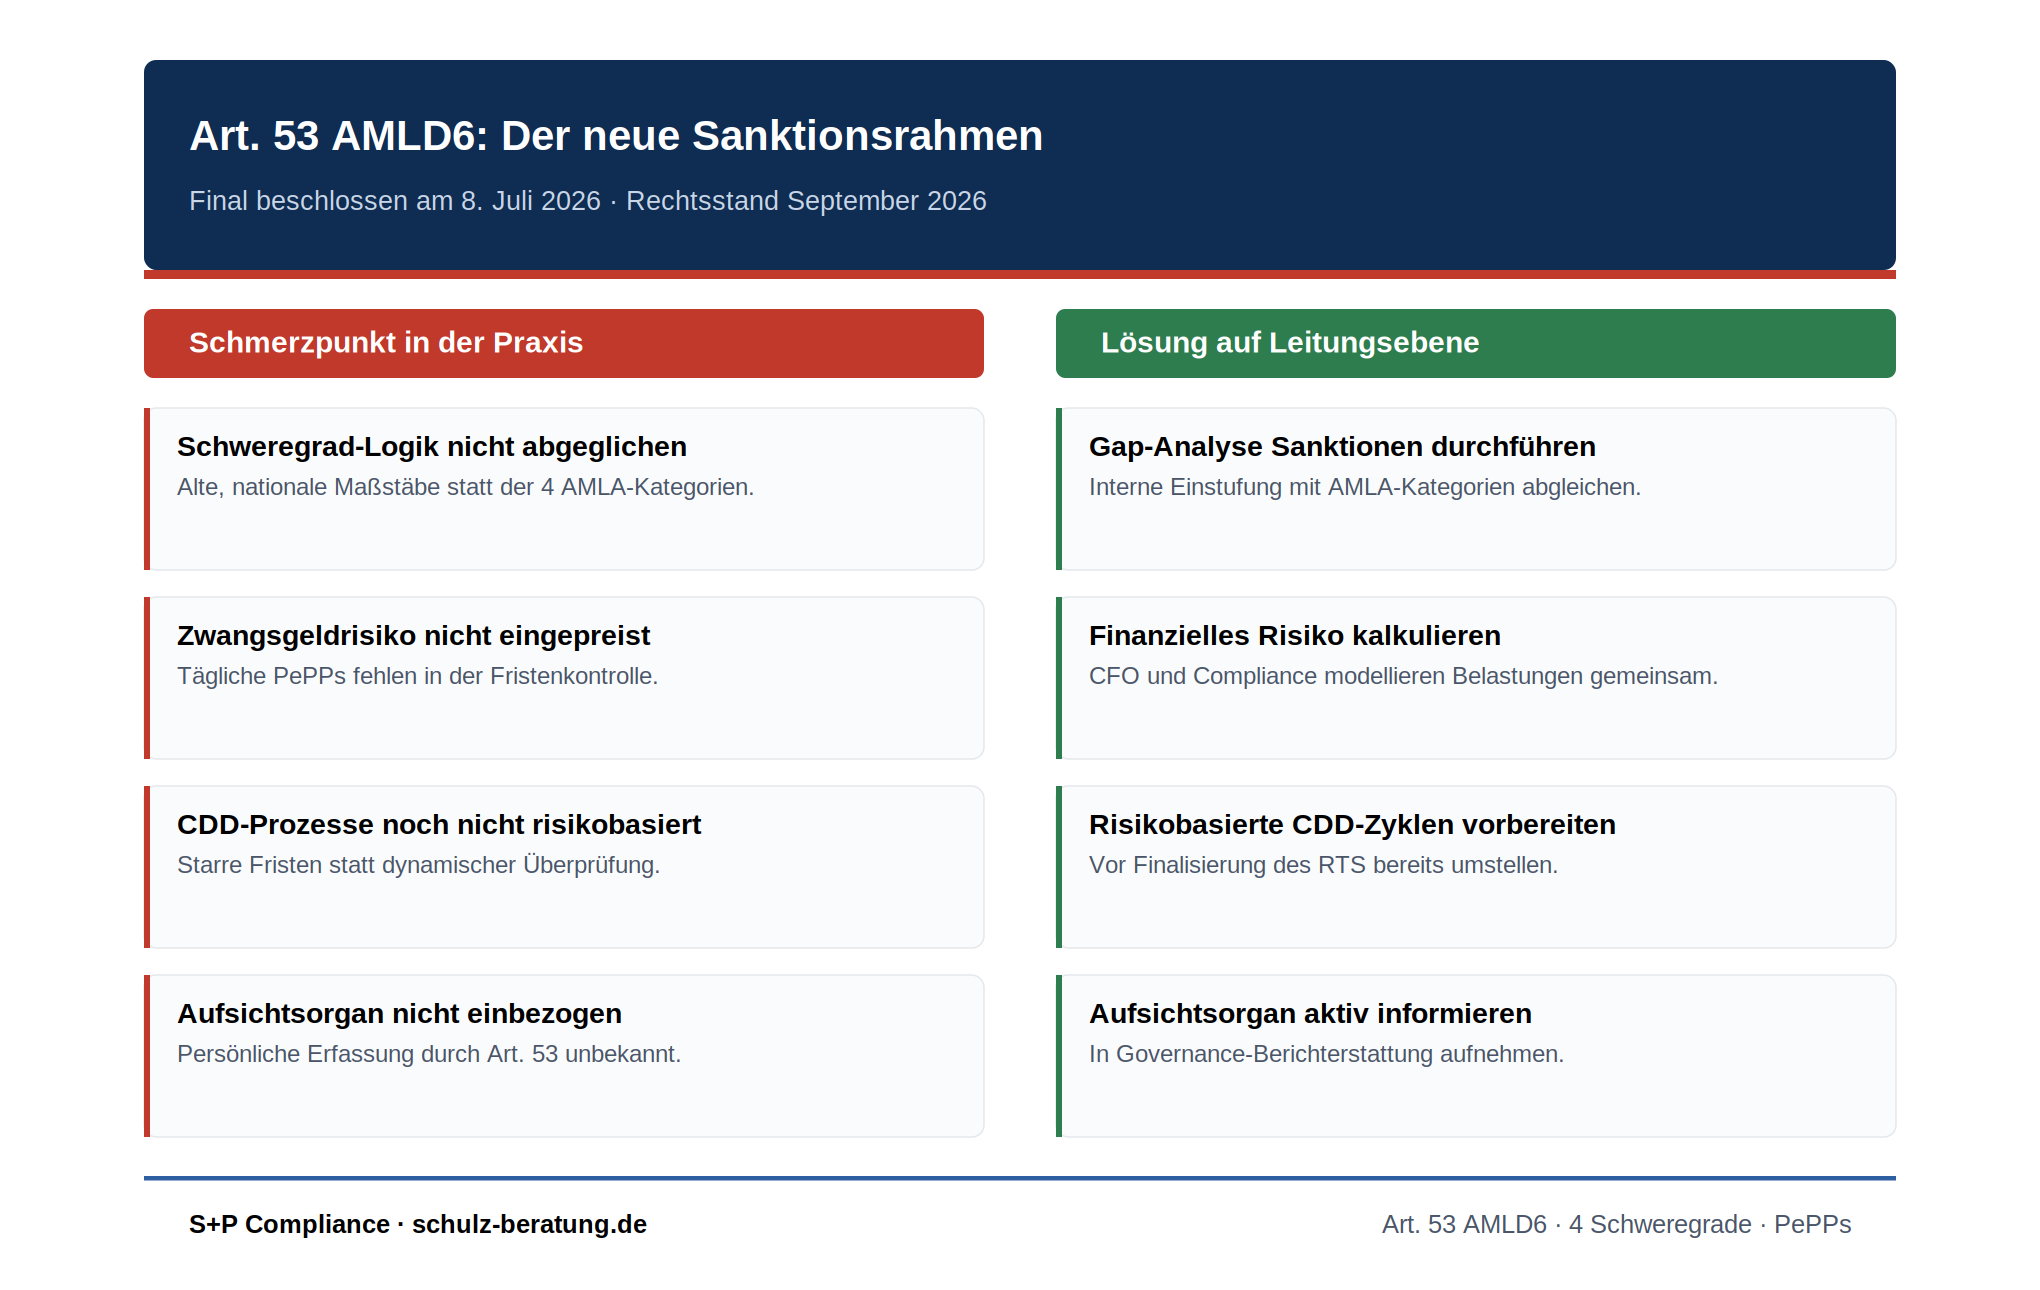Click the title 'Art. 53 AMLD6: Der neue Sanktionsrahmen'
The image size is (2040, 1290).
616,136
